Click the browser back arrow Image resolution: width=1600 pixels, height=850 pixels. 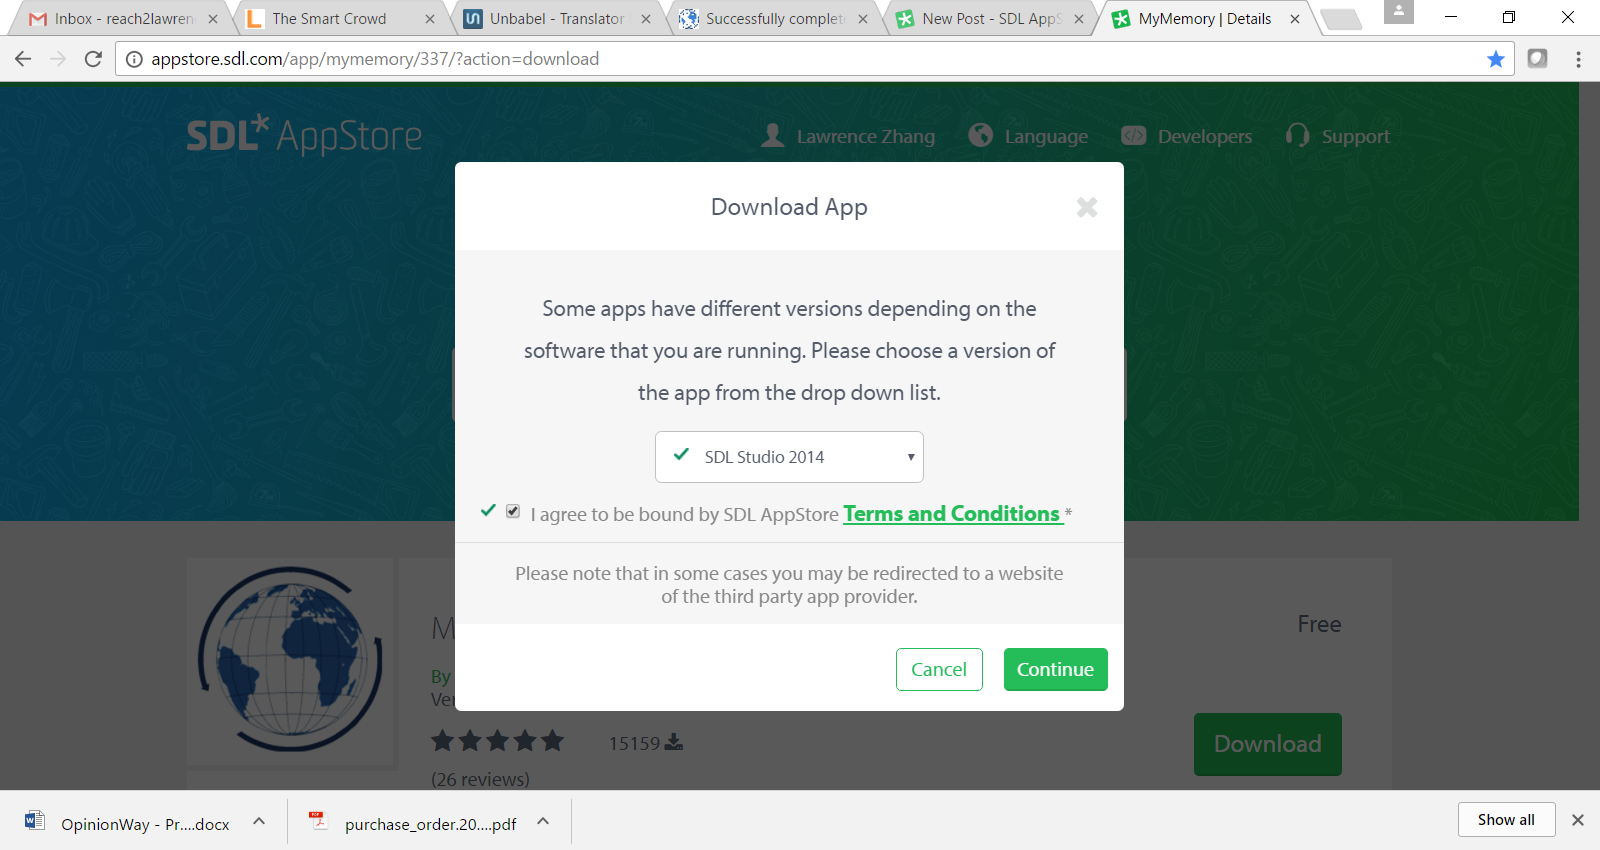pyautogui.click(x=23, y=59)
